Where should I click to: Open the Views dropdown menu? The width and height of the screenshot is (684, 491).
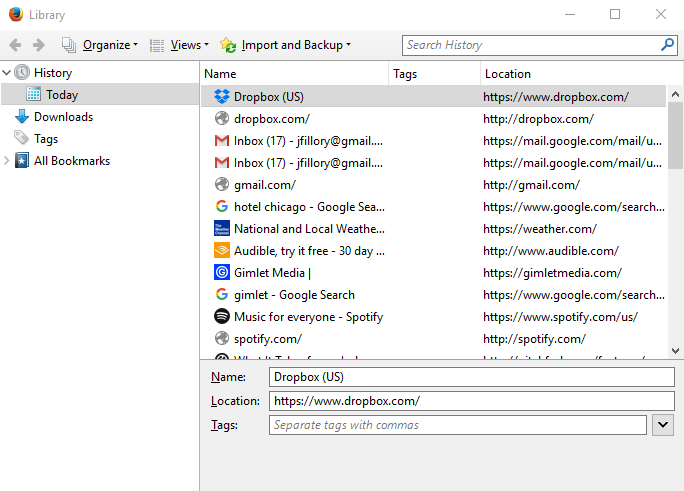coord(179,45)
